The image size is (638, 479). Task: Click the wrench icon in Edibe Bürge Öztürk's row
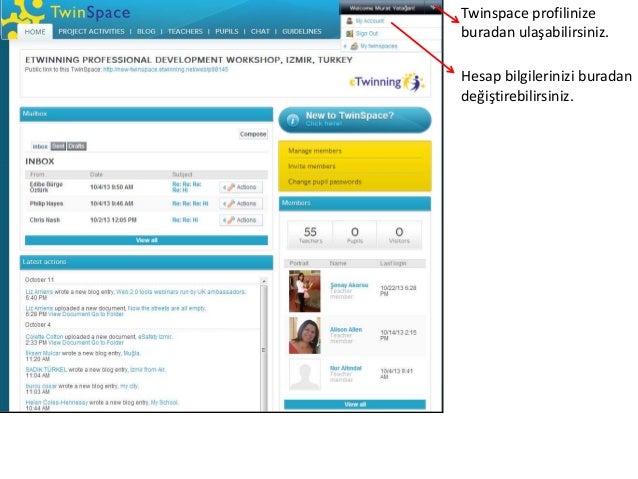[x=231, y=187]
